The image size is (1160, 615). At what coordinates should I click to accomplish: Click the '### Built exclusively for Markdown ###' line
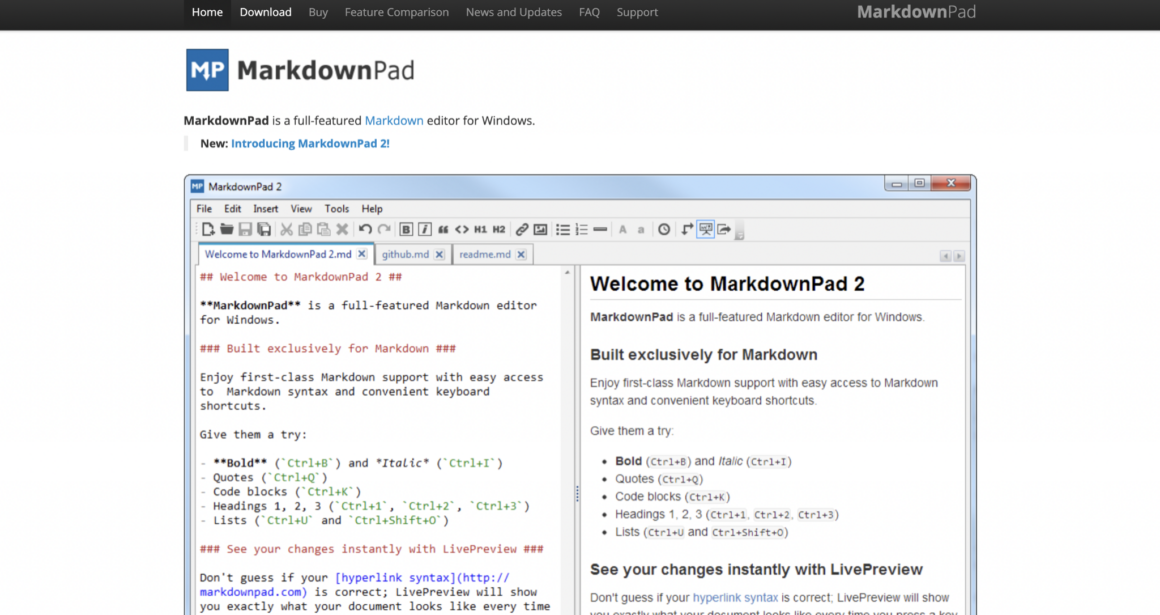coord(328,349)
